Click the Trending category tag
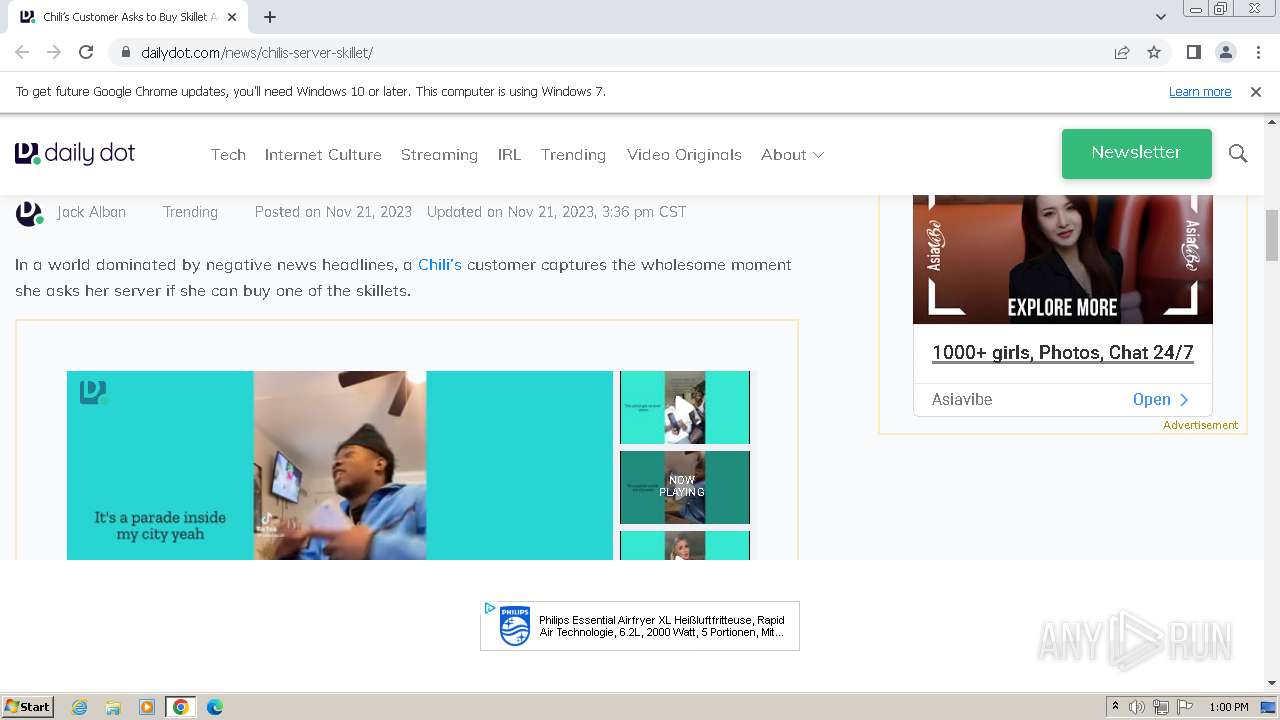1280x720 pixels. [x=190, y=212]
